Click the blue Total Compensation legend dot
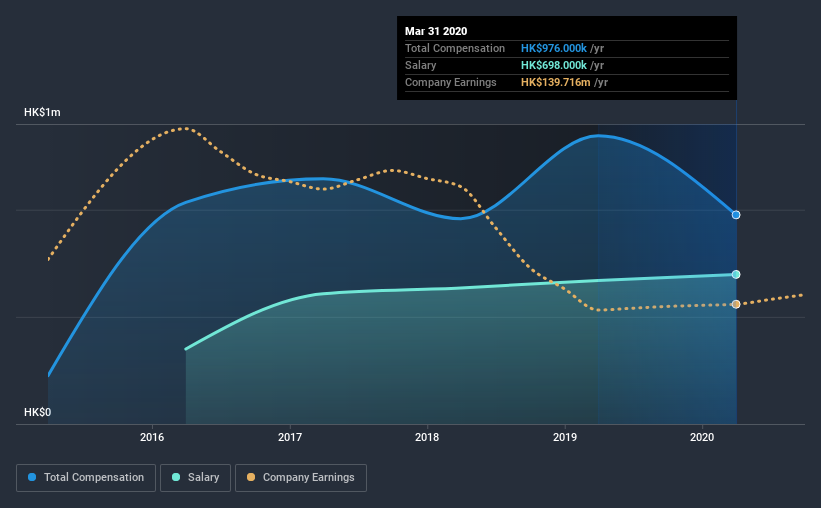Screen dimensions: 821x508 click(x=32, y=477)
